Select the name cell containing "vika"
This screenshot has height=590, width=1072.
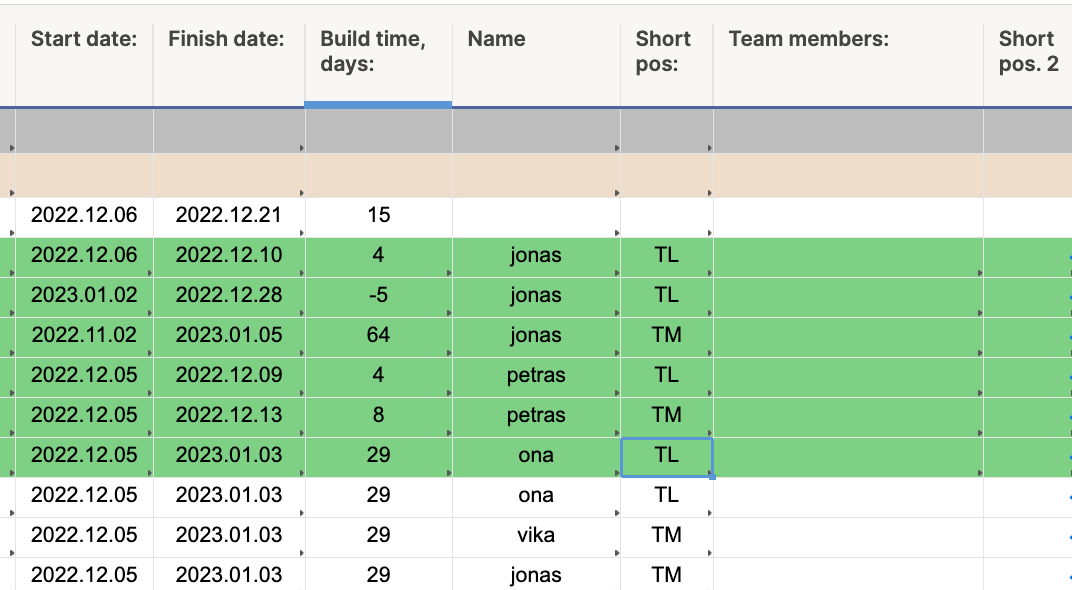(535, 535)
